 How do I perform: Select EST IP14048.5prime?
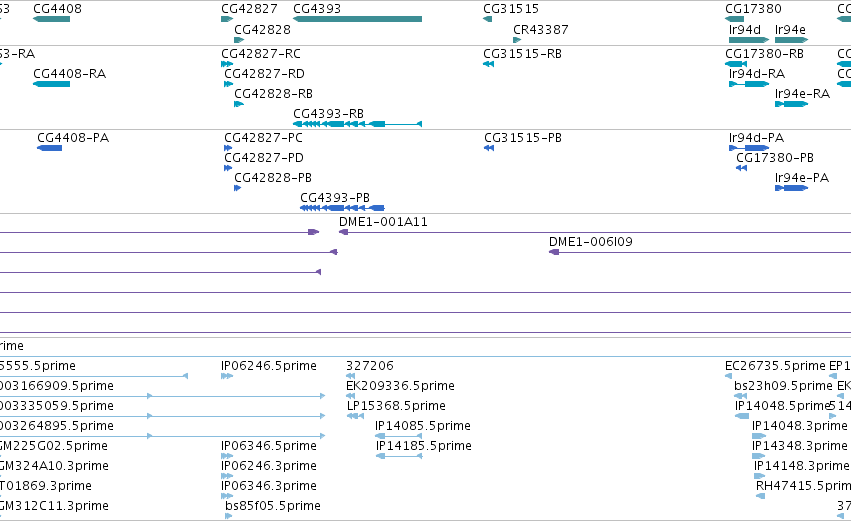click(x=783, y=406)
